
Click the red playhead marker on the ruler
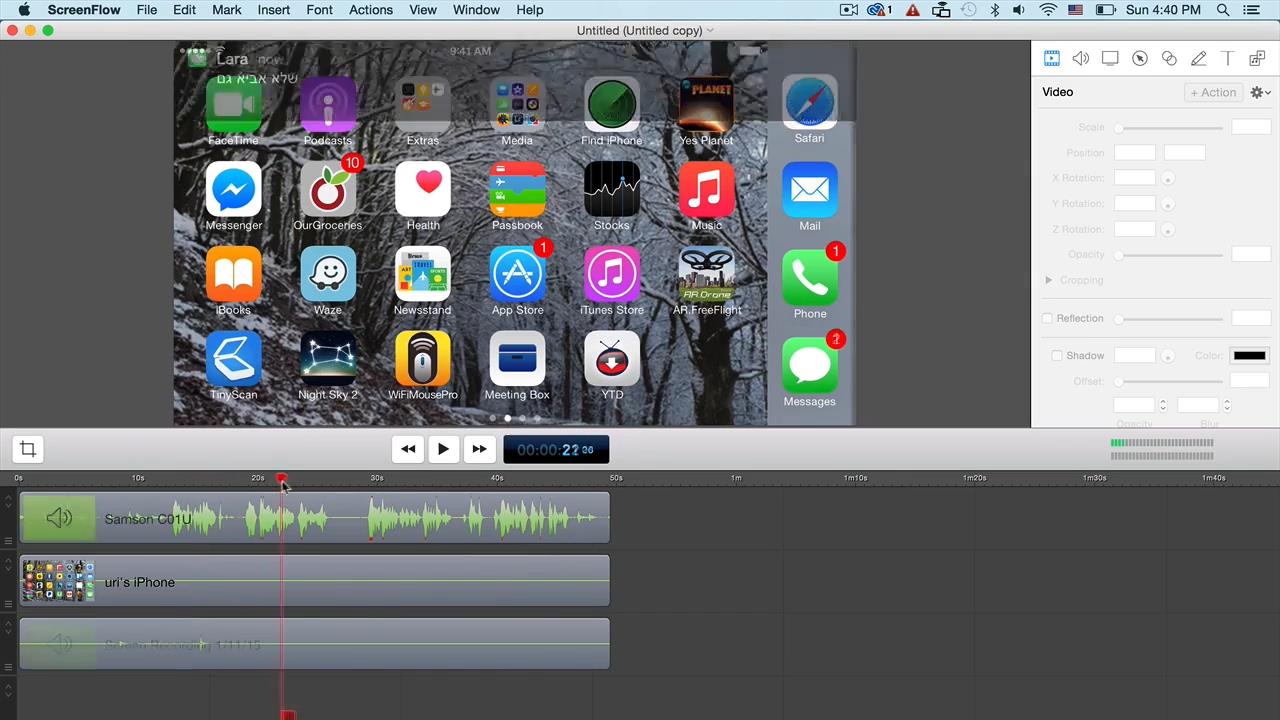click(x=282, y=480)
